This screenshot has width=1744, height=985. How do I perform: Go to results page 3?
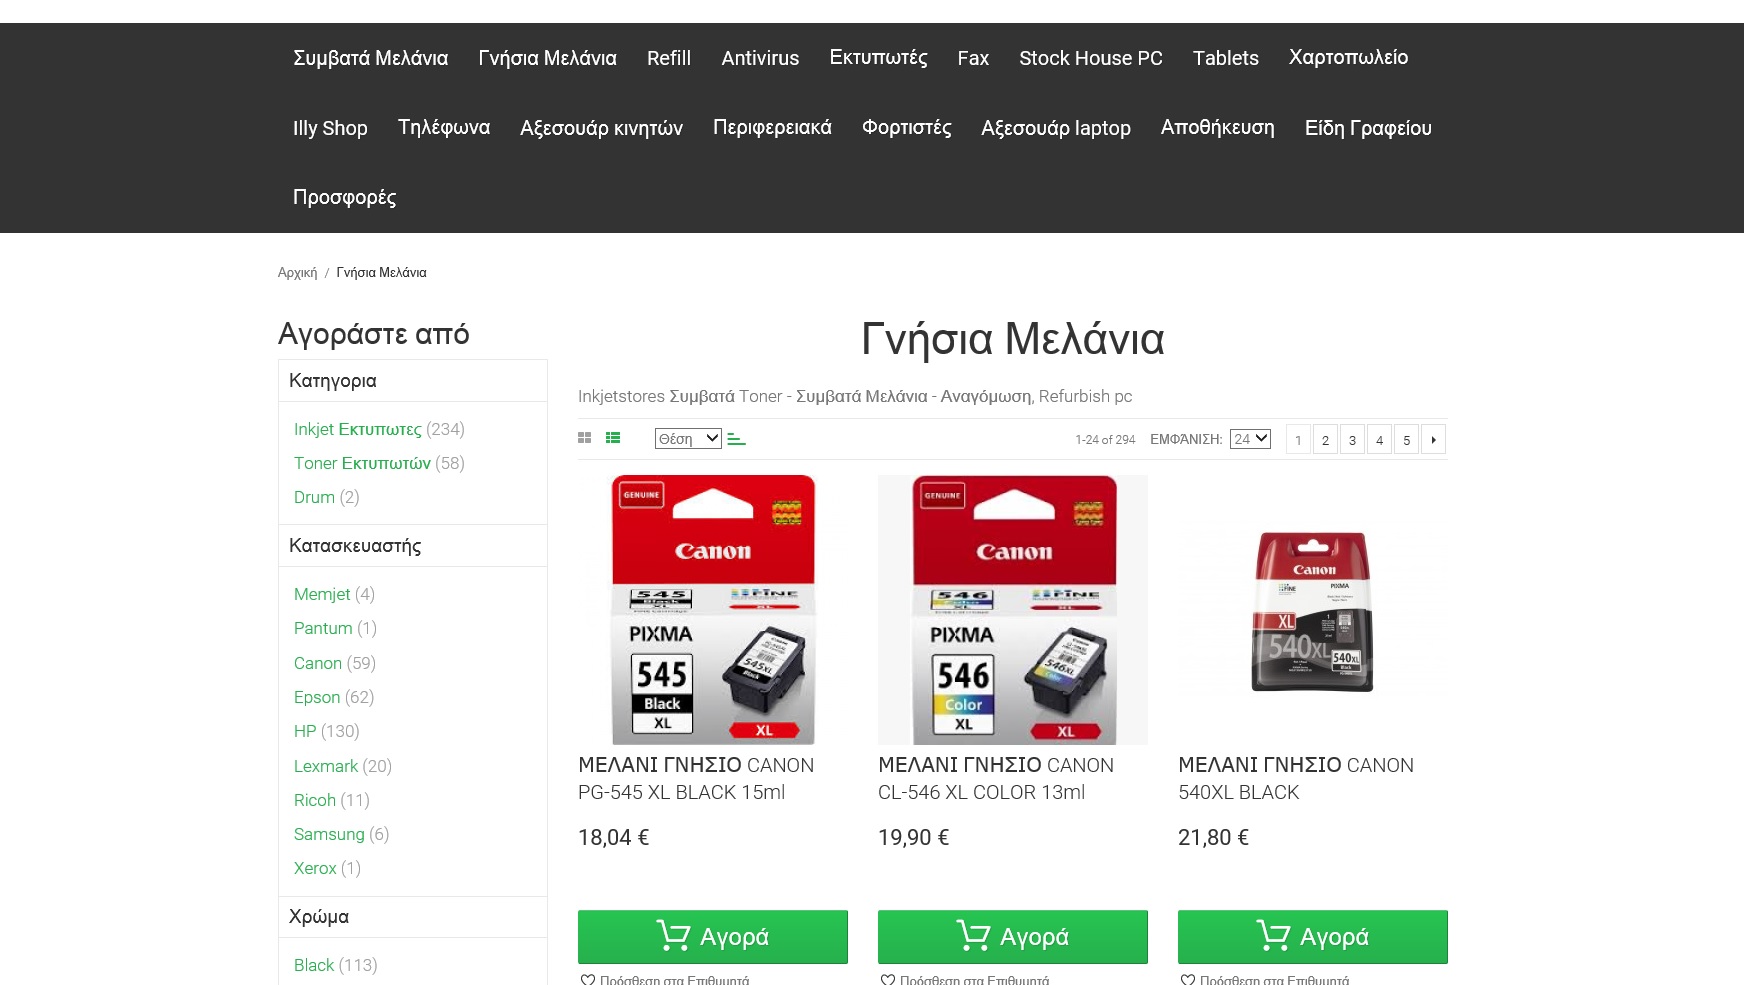1352,439
